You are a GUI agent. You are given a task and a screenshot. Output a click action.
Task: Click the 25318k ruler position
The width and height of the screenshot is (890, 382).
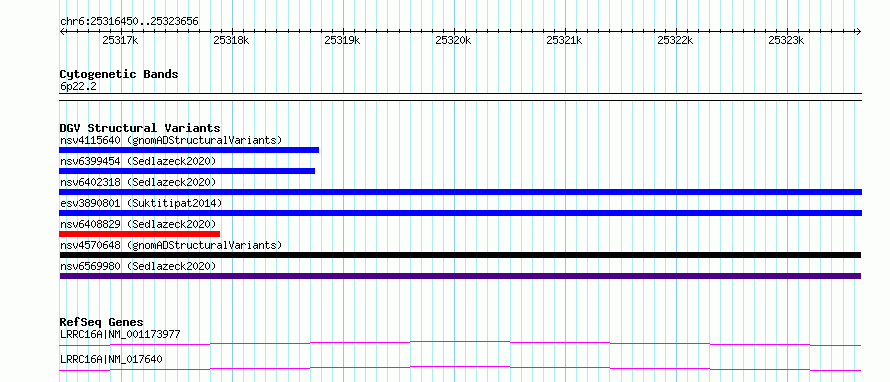pos(231,41)
